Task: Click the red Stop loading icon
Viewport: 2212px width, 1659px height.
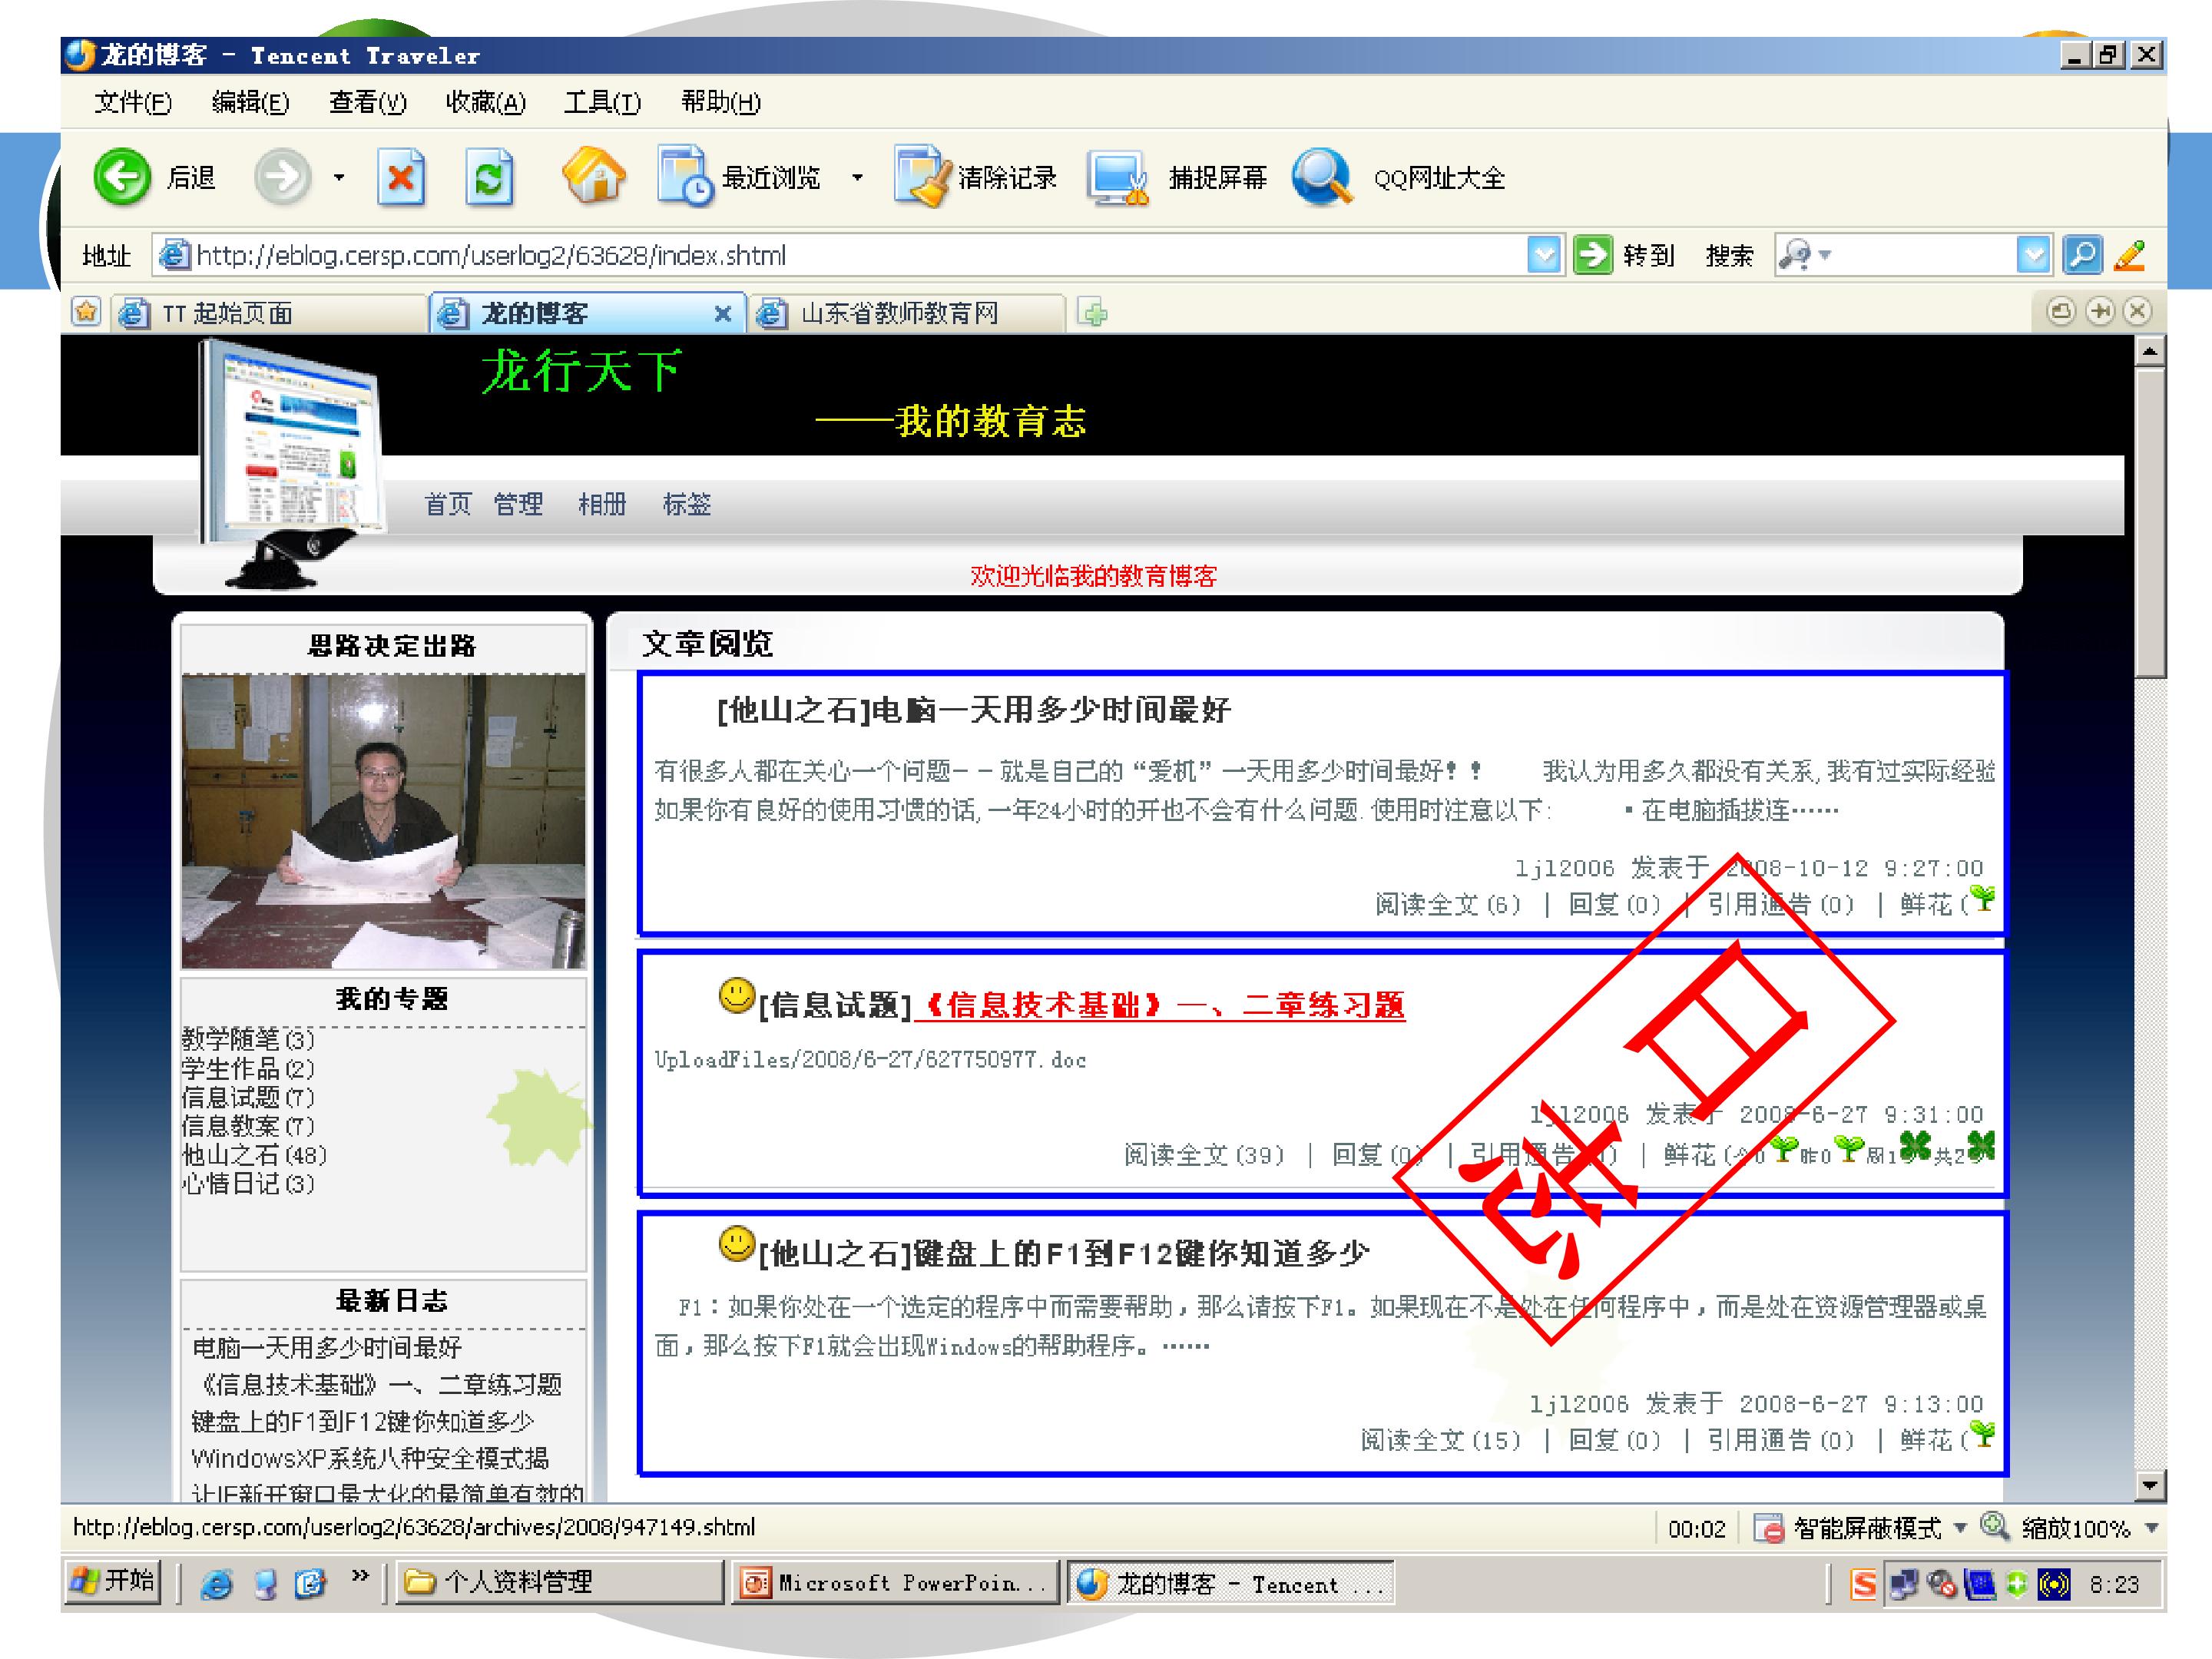Action: [400, 177]
